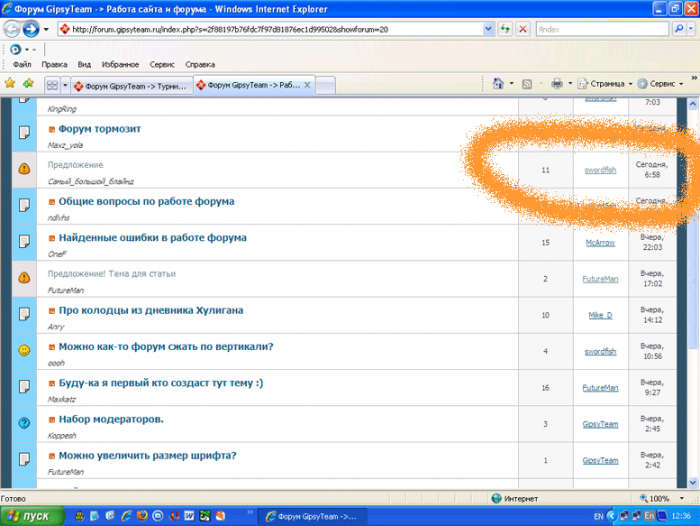Click the vertical scrollbar up arrow

(693, 104)
